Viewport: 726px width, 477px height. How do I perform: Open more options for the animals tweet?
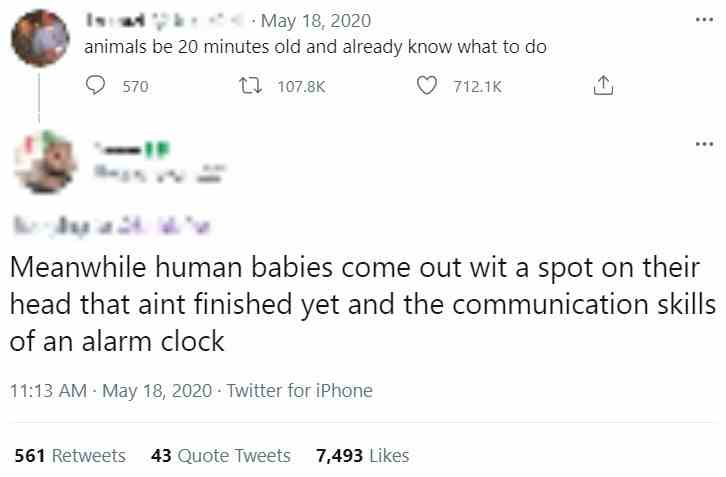pos(704,20)
